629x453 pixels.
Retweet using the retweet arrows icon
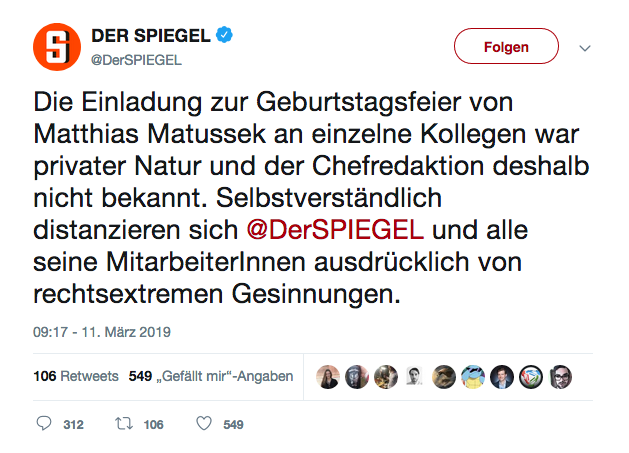(124, 424)
